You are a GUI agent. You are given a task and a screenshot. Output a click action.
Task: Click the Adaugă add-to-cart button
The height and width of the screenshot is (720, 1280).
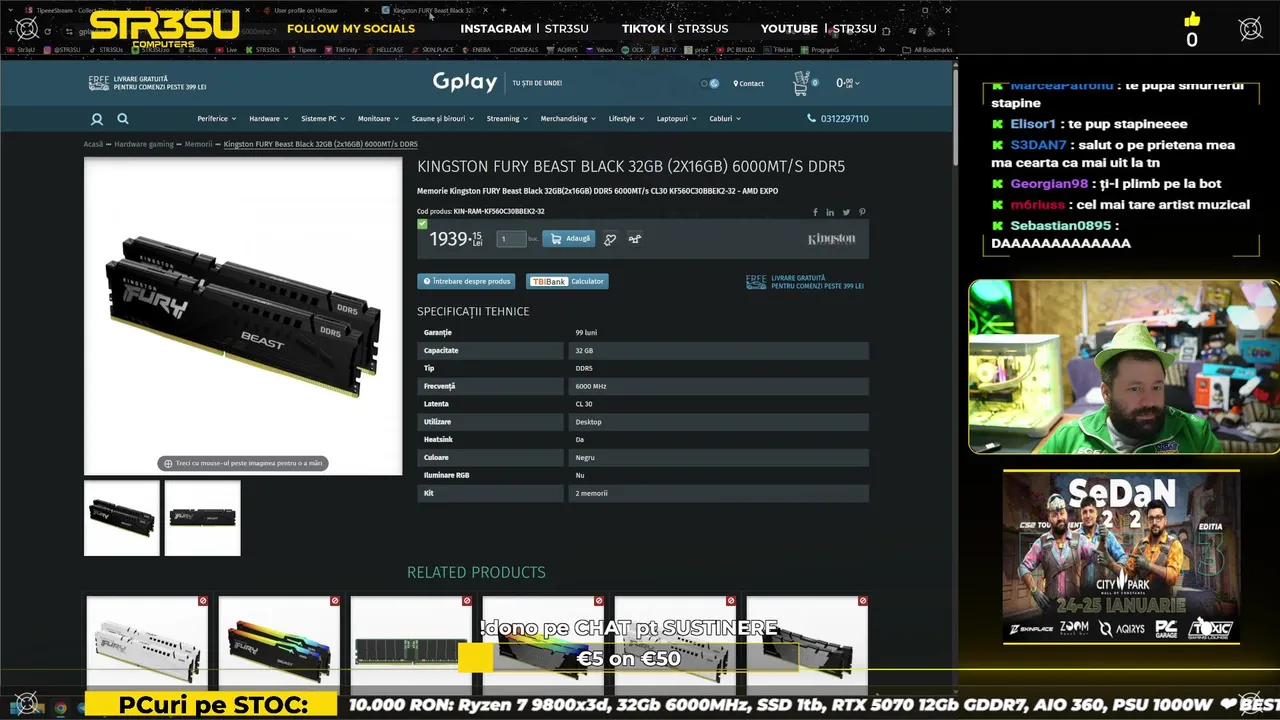[x=569, y=239]
